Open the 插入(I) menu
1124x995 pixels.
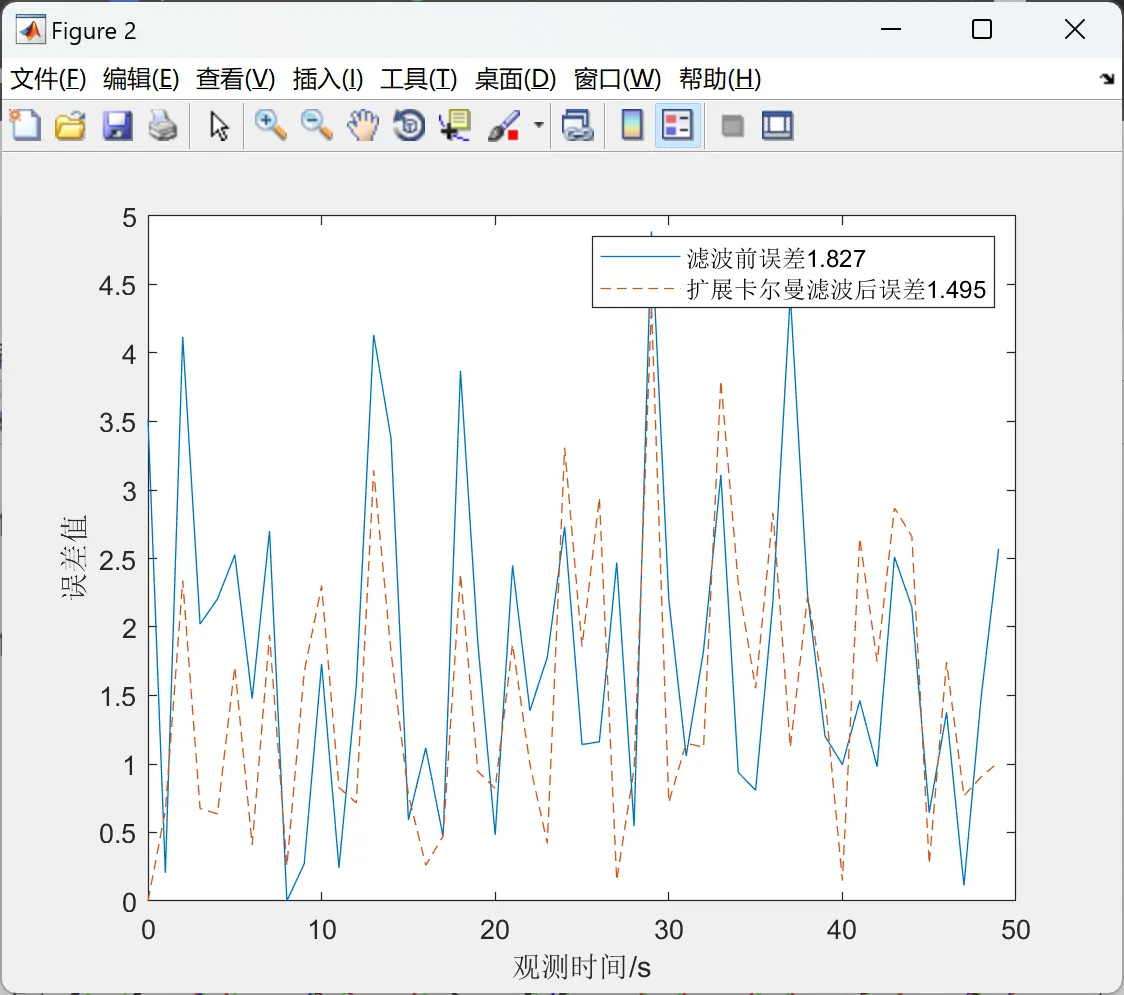pyautogui.click(x=328, y=79)
